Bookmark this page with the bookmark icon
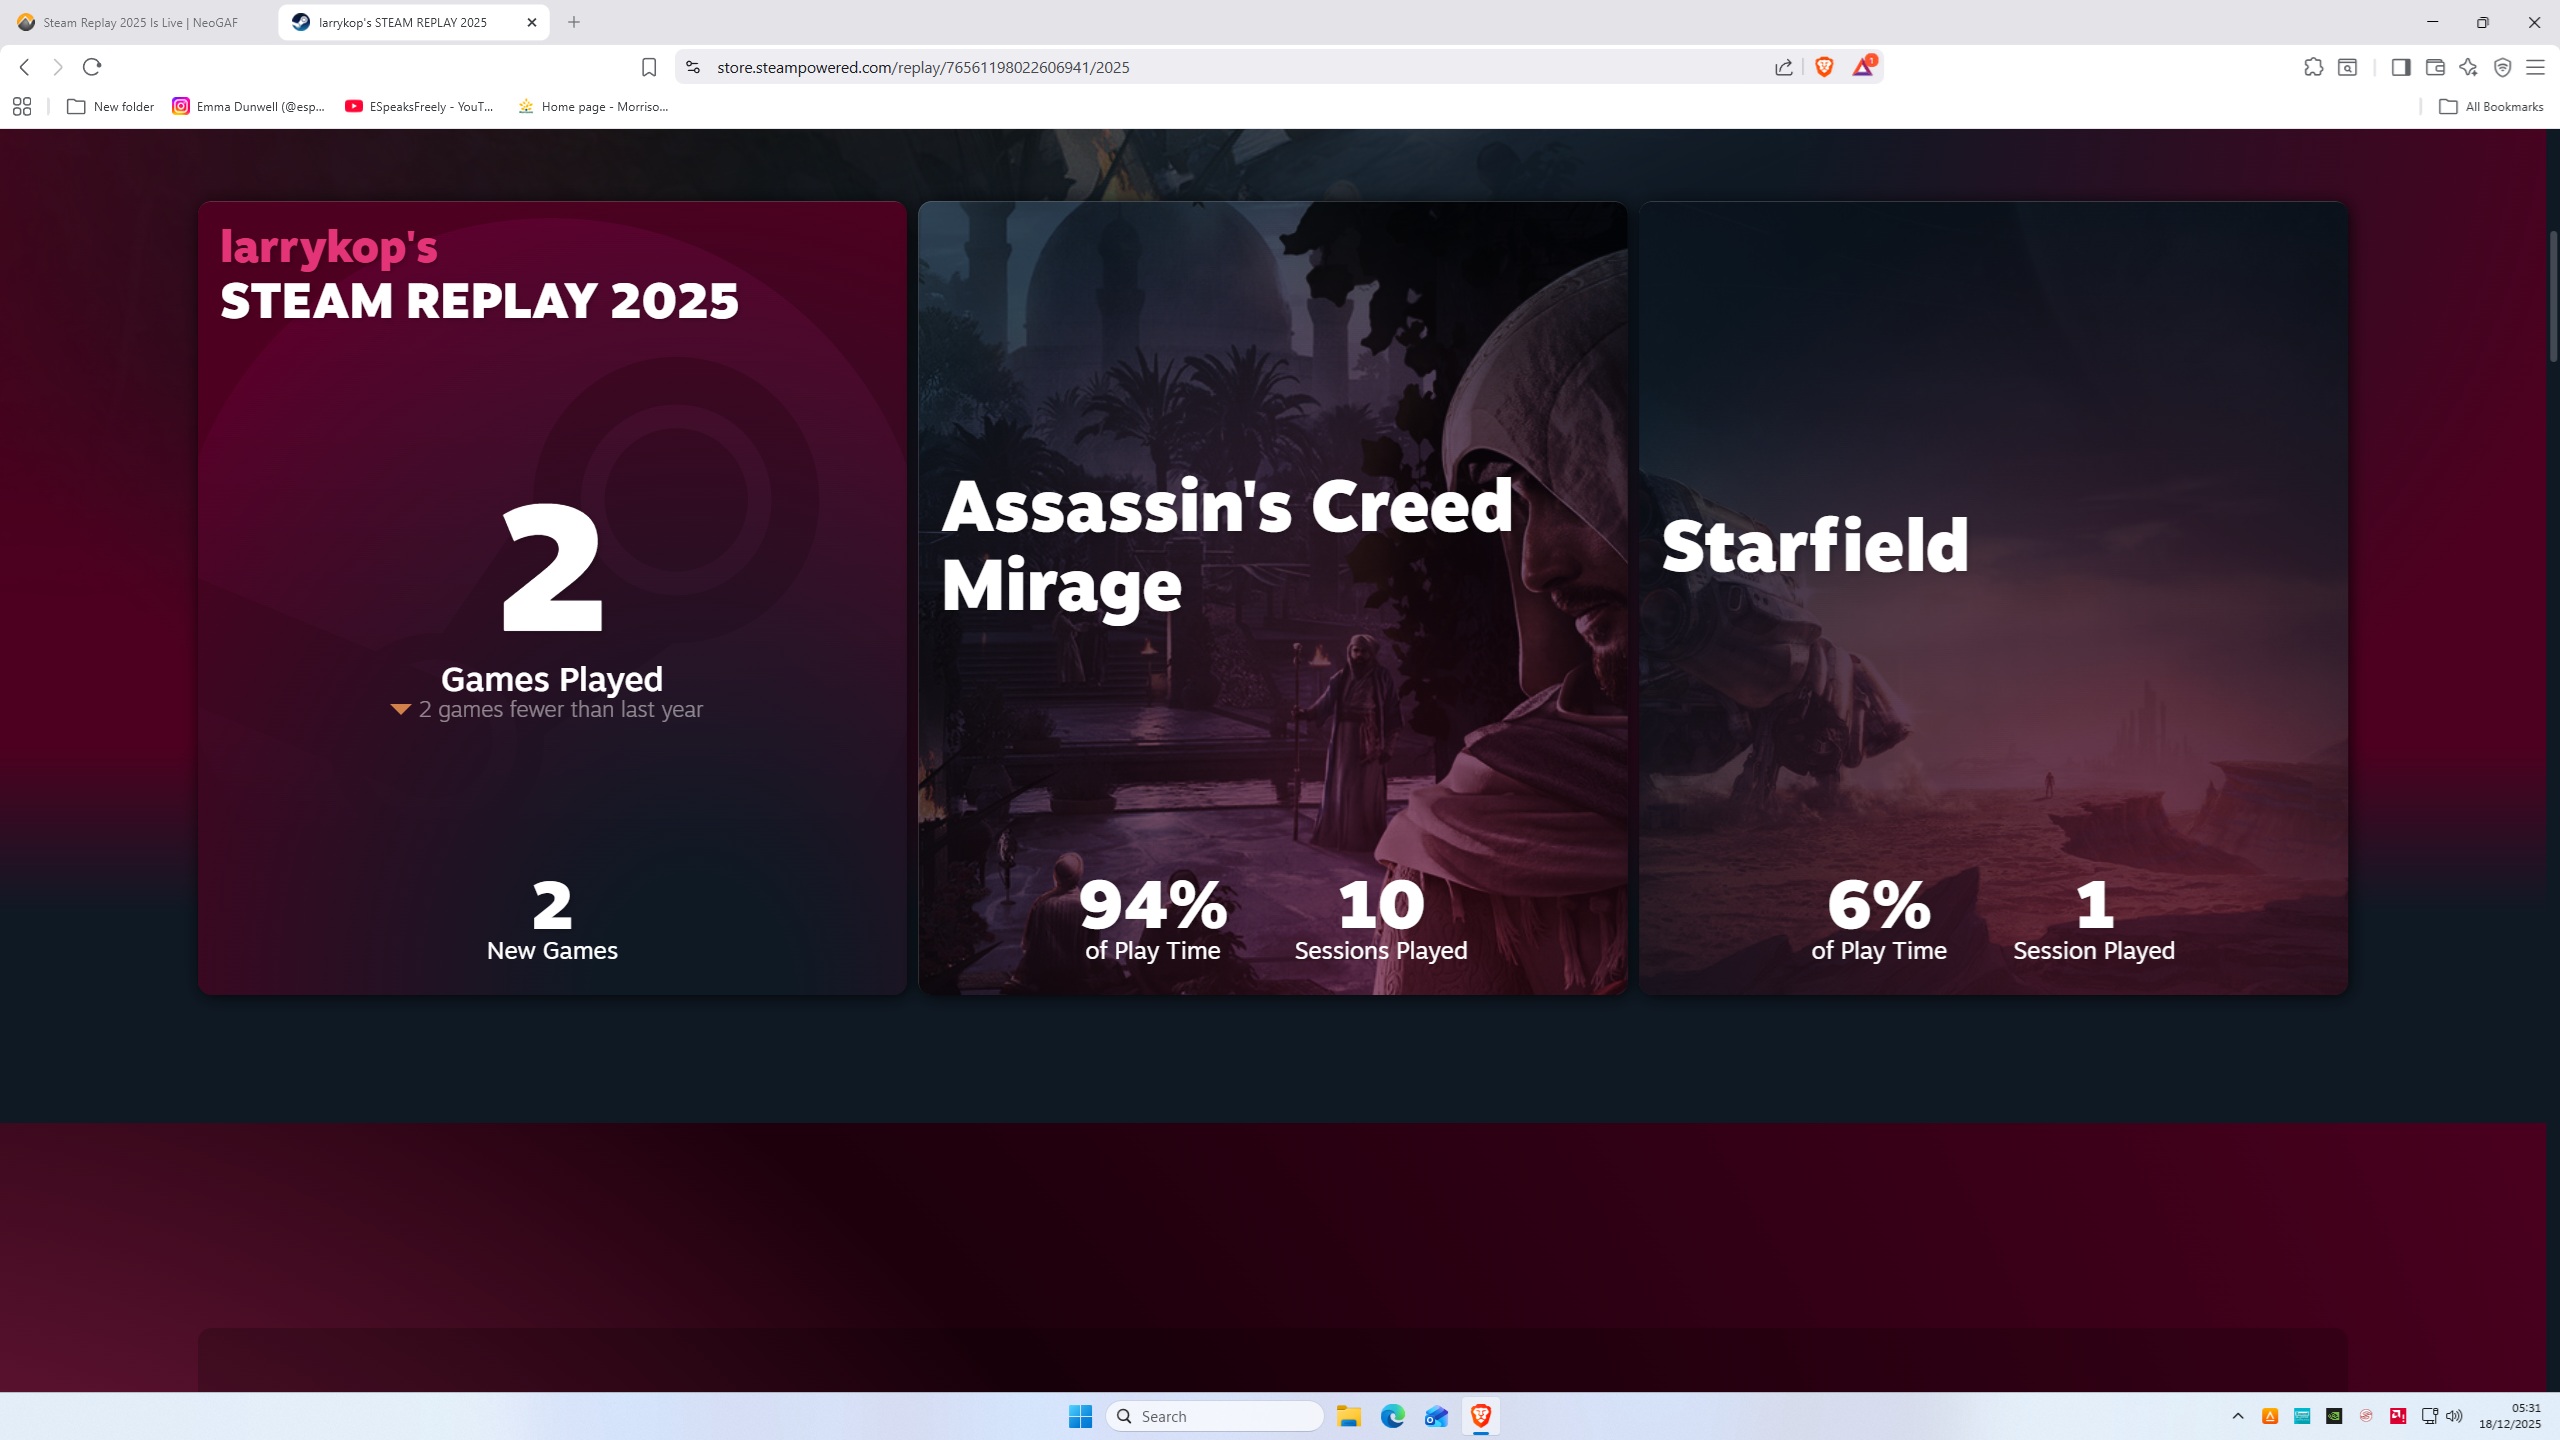This screenshot has height=1440, width=2560. 649,67
